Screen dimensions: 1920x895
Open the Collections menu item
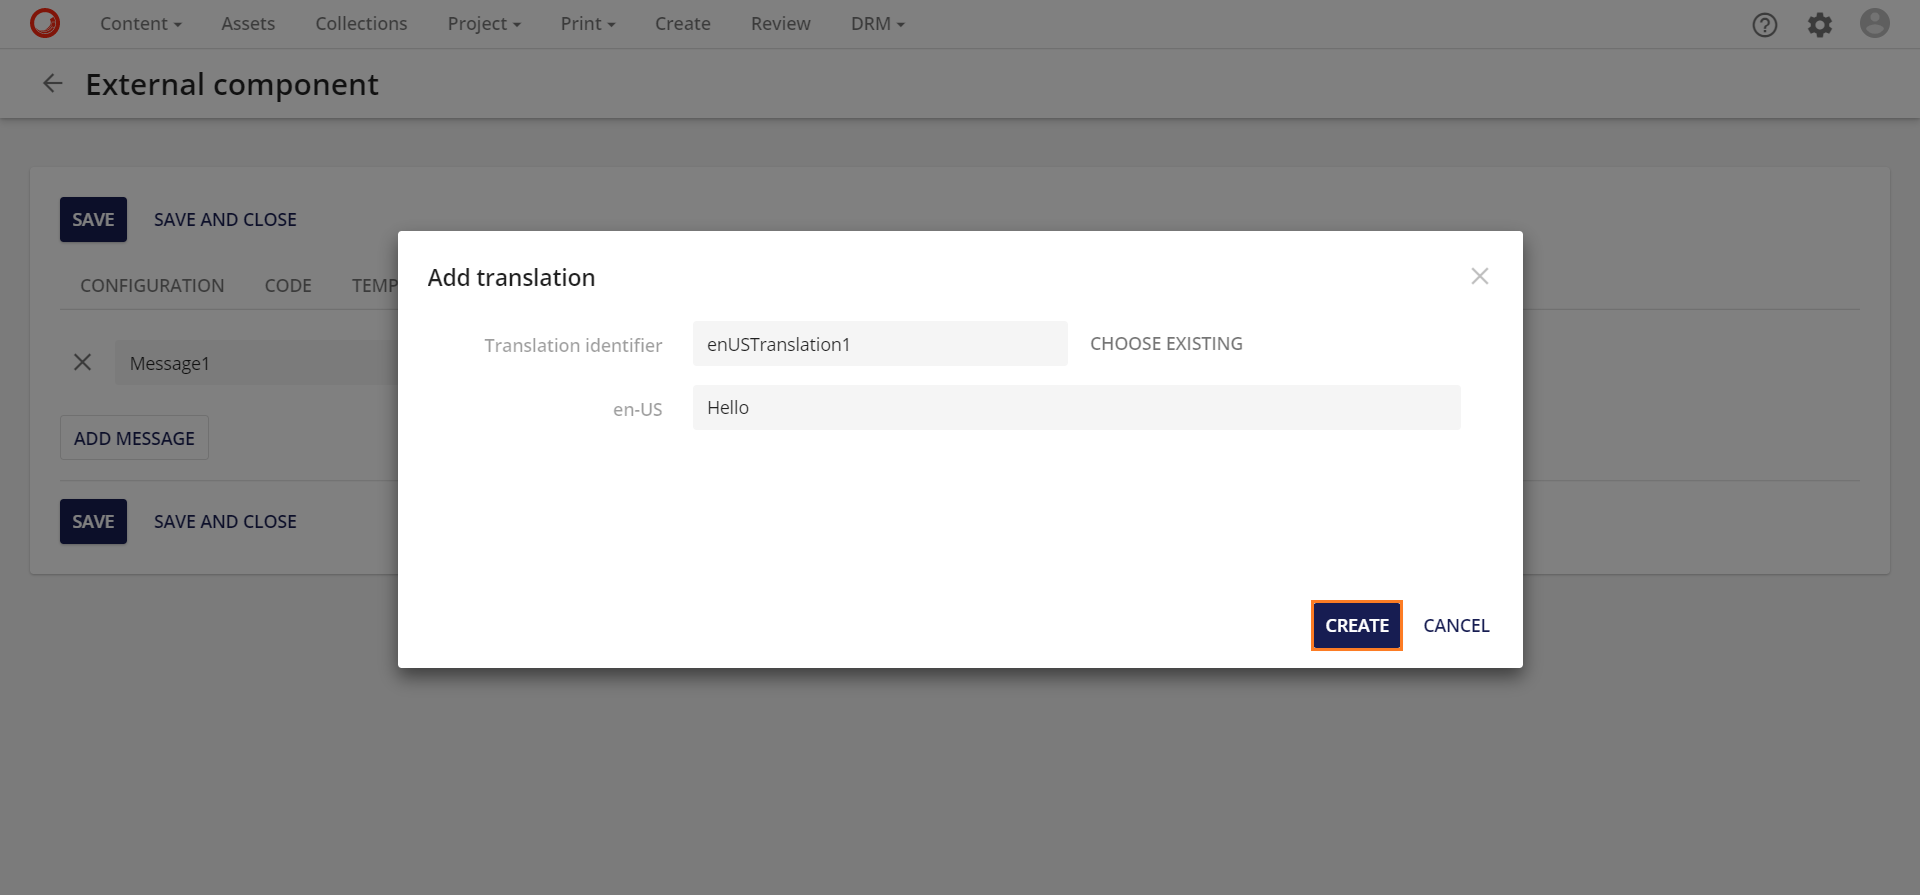pyautogui.click(x=361, y=24)
